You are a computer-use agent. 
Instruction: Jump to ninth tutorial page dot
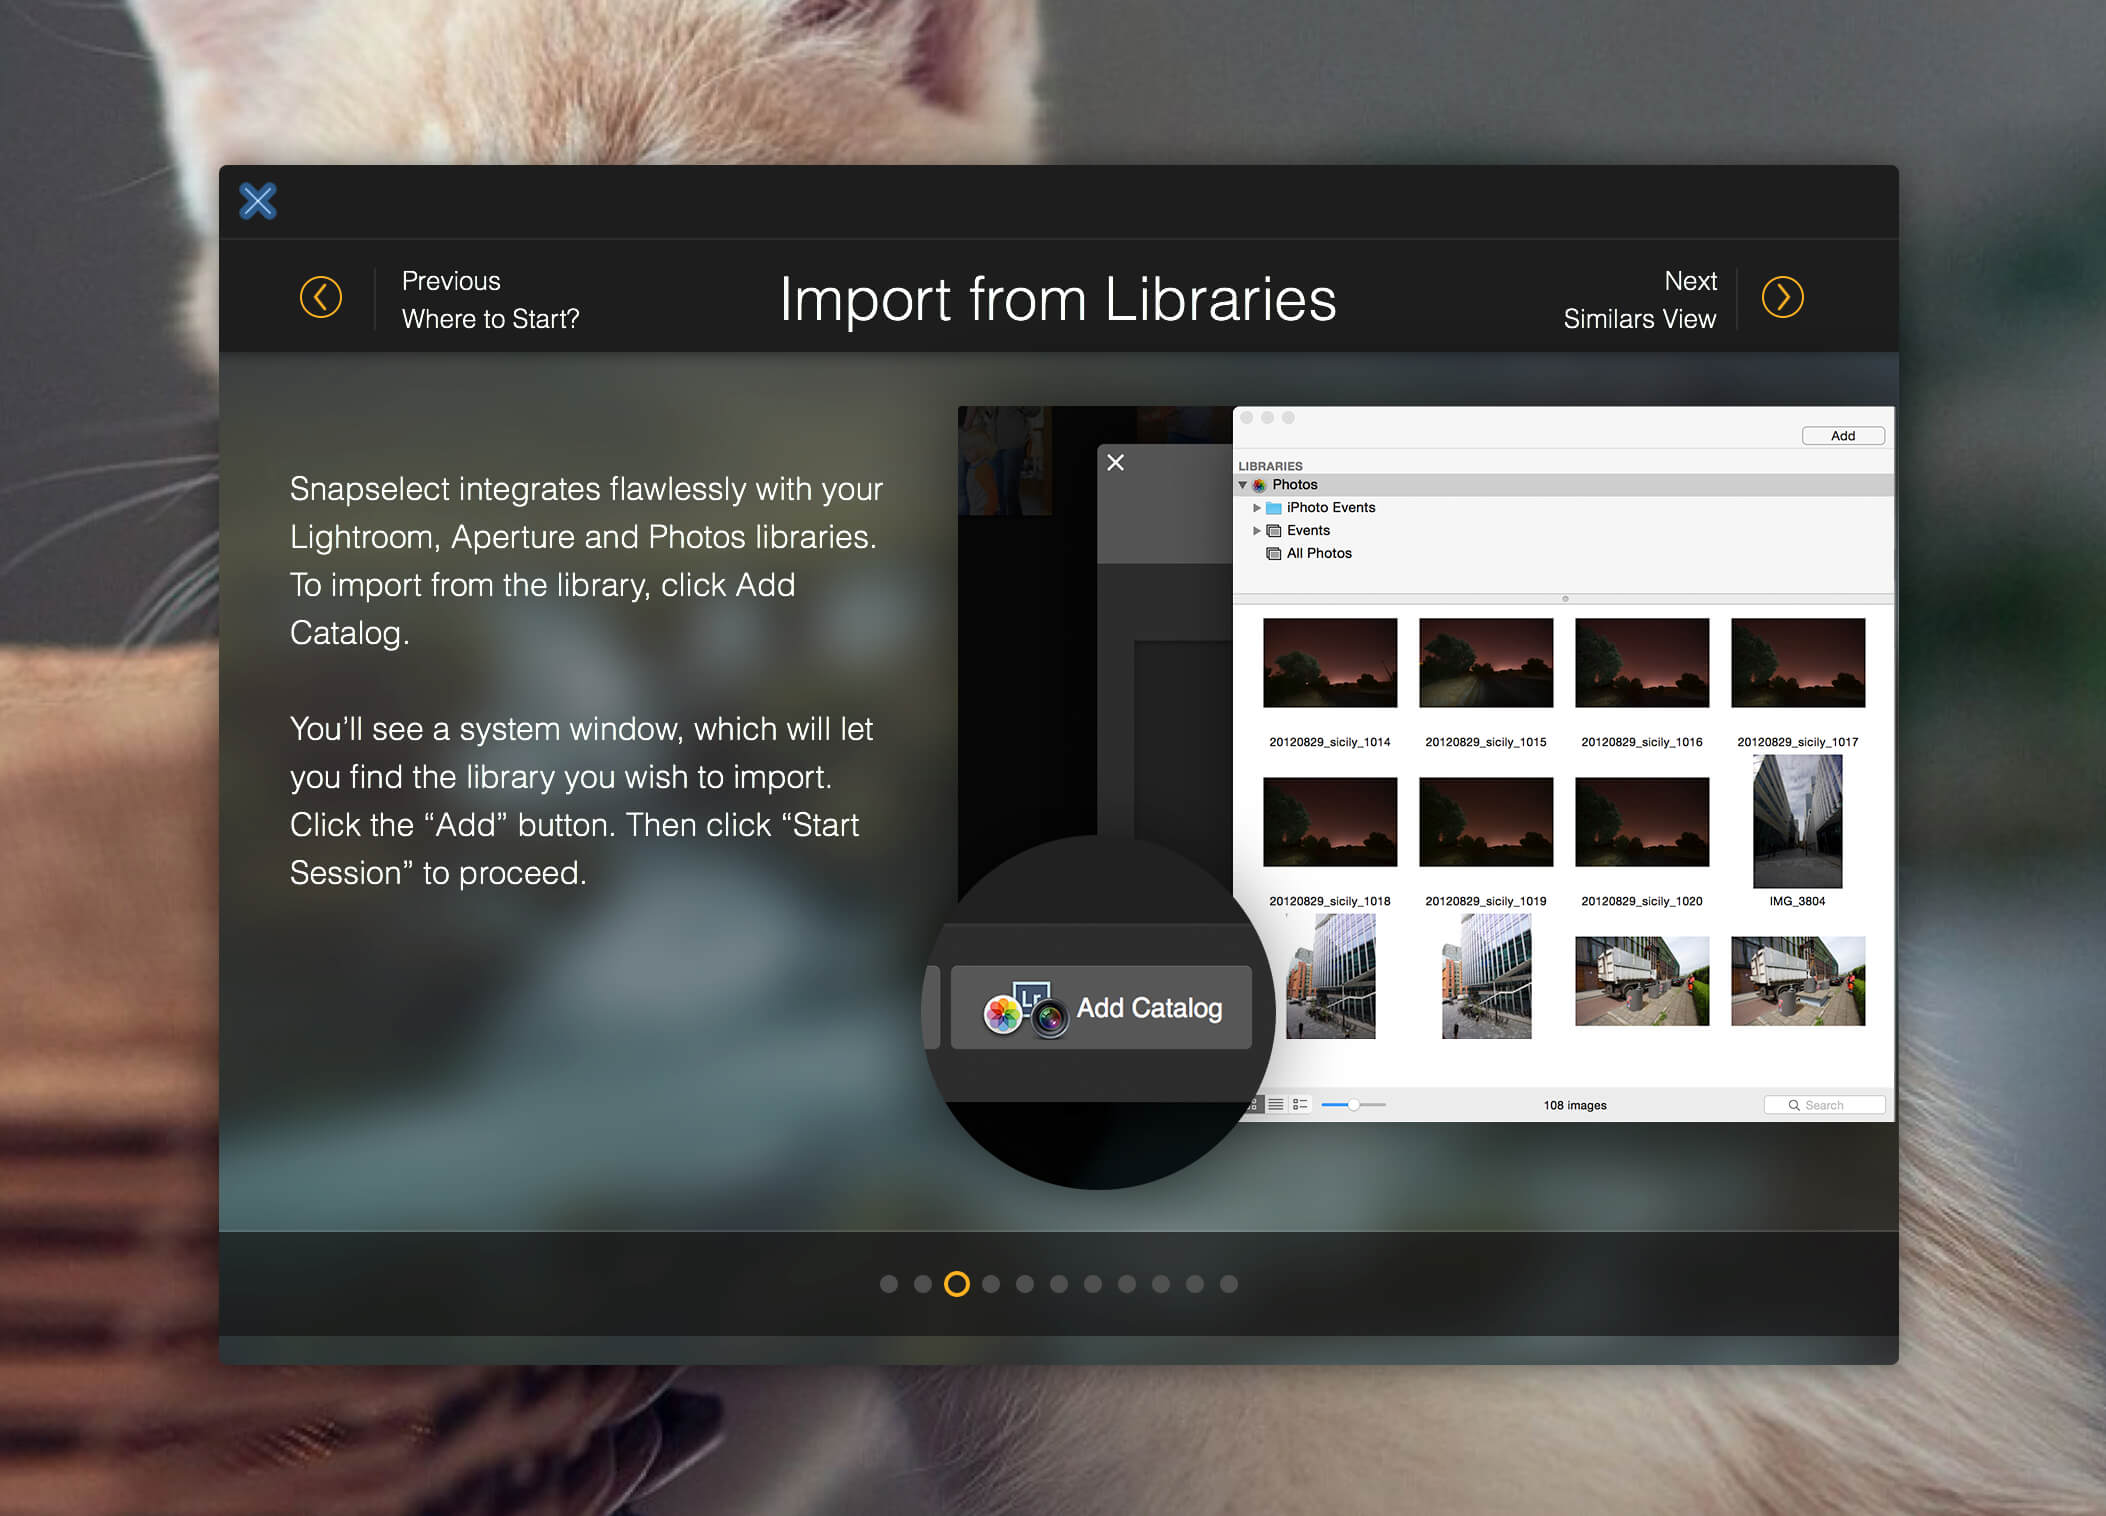(1161, 1284)
